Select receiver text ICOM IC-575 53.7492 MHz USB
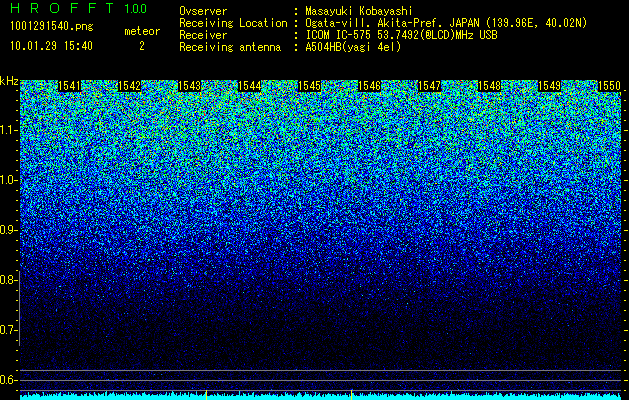This screenshot has height=400, width=629. pyautogui.click(x=401, y=35)
